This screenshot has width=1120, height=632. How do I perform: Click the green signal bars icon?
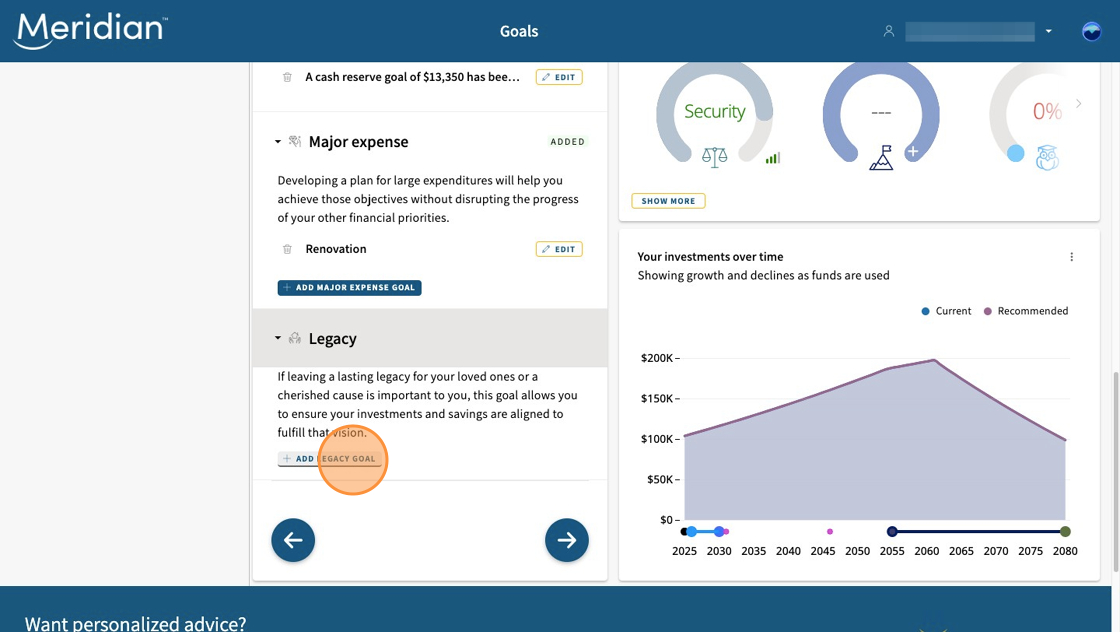[x=773, y=158]
